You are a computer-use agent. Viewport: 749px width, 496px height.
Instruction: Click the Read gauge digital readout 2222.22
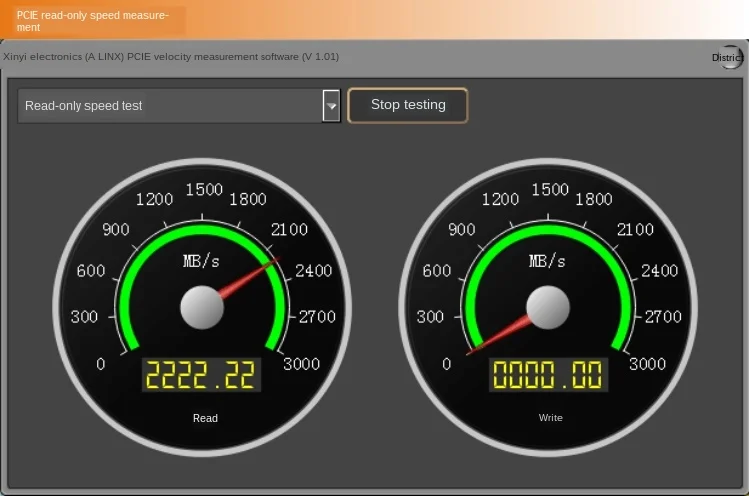point(201,375)
